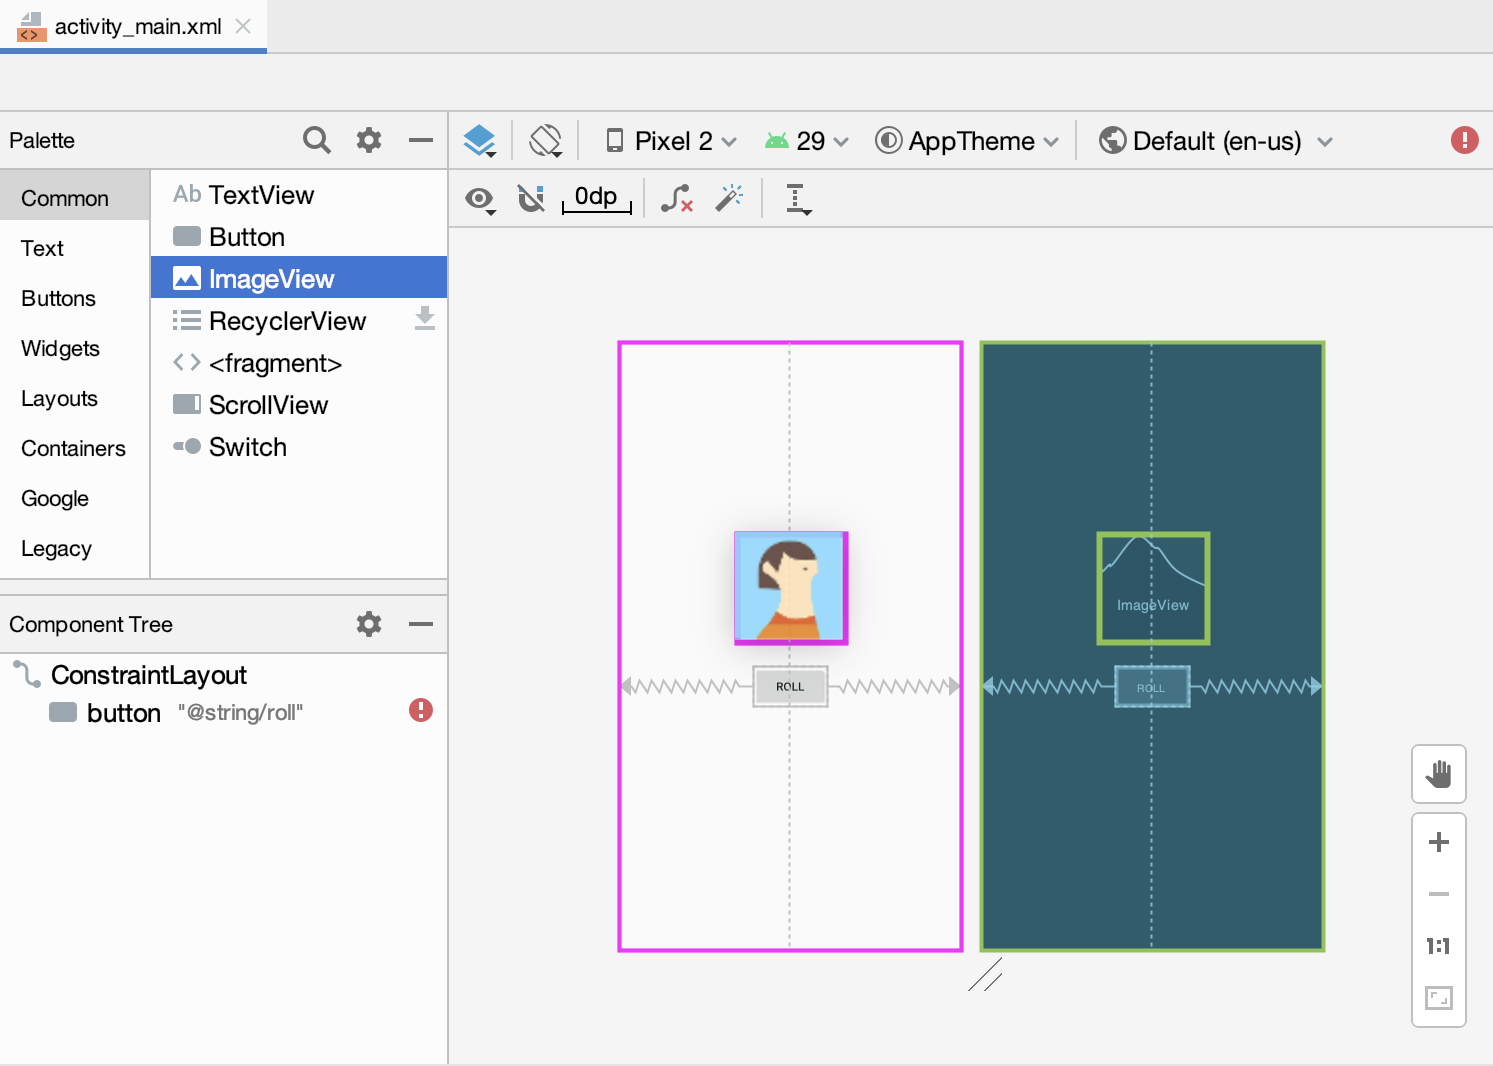Clear all constraints in the layout
The height and width of the screenshot is (1066, 1493).
(677, 198)
